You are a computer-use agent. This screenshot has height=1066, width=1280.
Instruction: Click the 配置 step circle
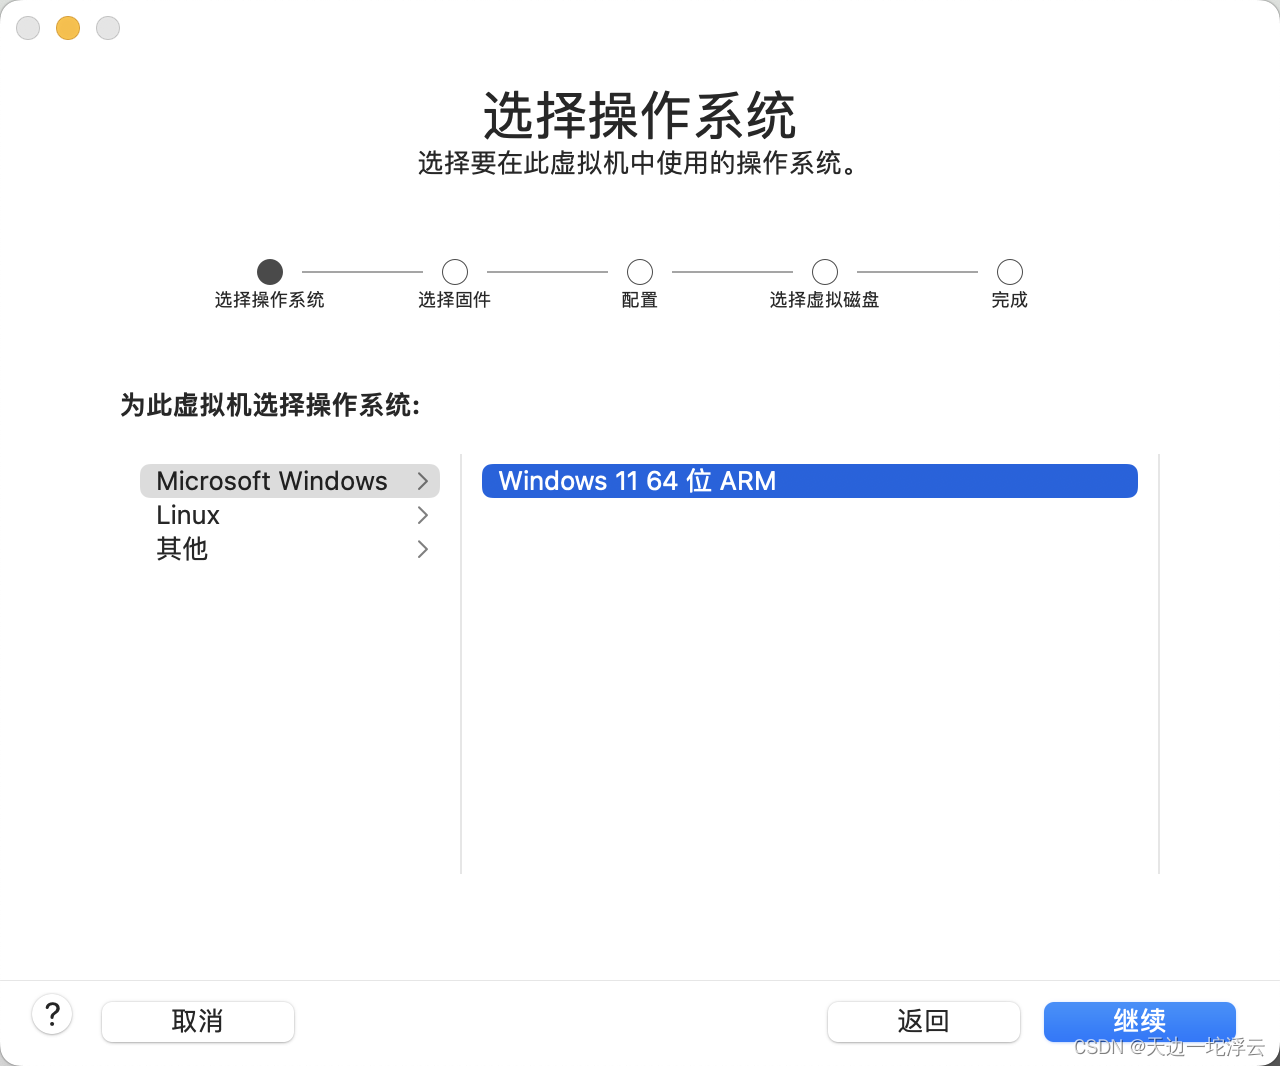coord(640,272)
